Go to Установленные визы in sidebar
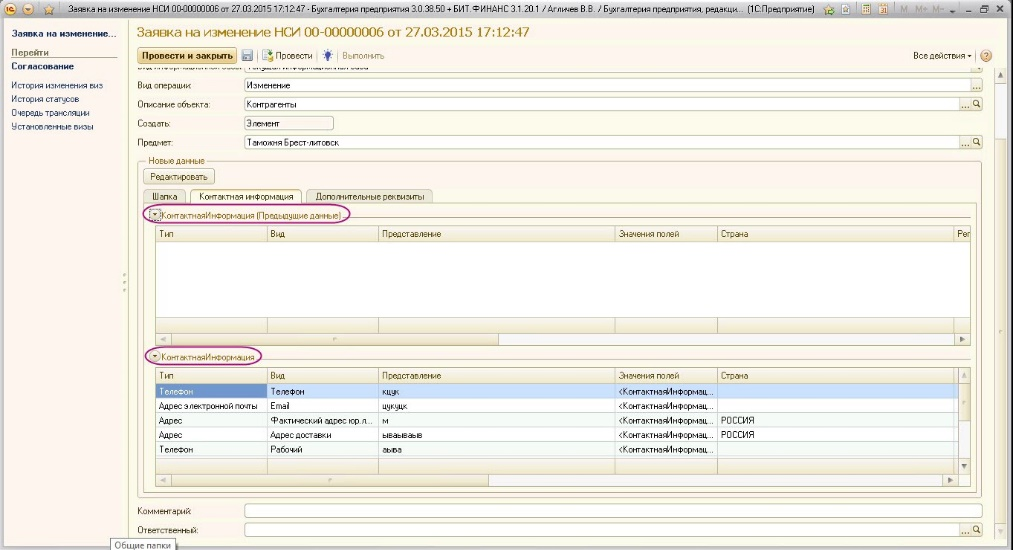Image resolution: width=1013 pixels, height=550 pixels. coord(52,127)
